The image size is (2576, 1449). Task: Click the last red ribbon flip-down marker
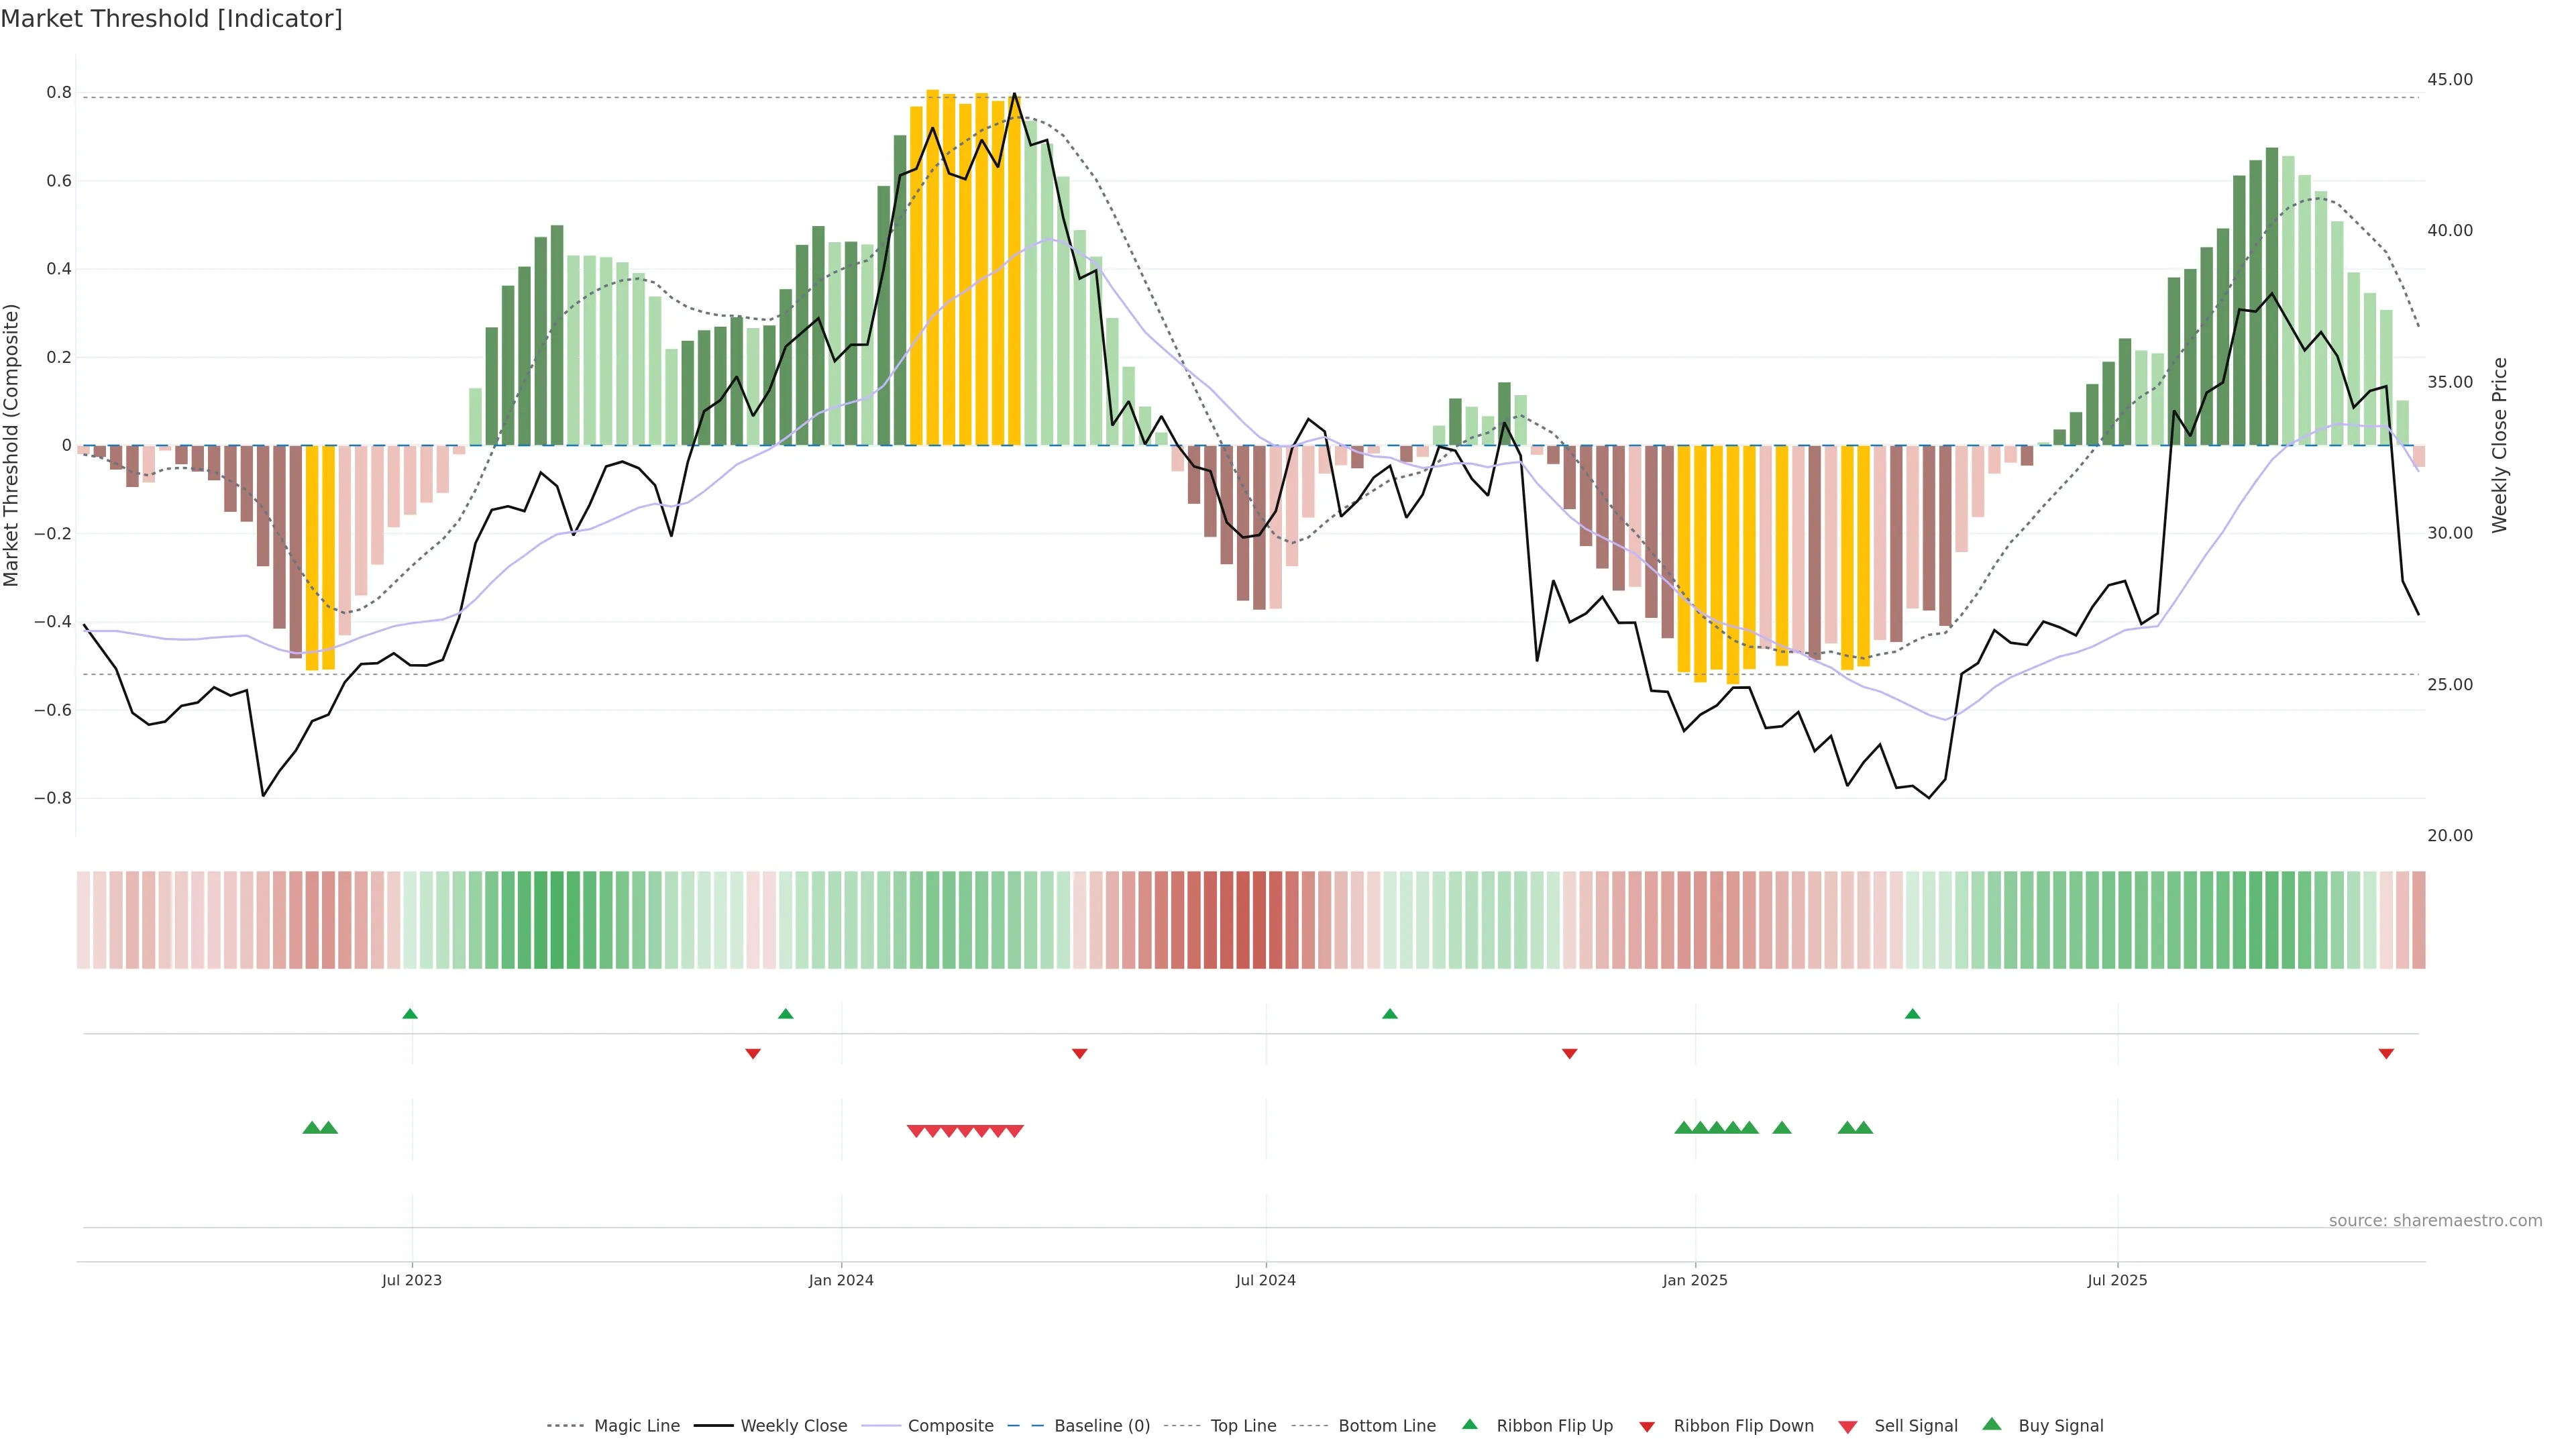(2386, 1053)
